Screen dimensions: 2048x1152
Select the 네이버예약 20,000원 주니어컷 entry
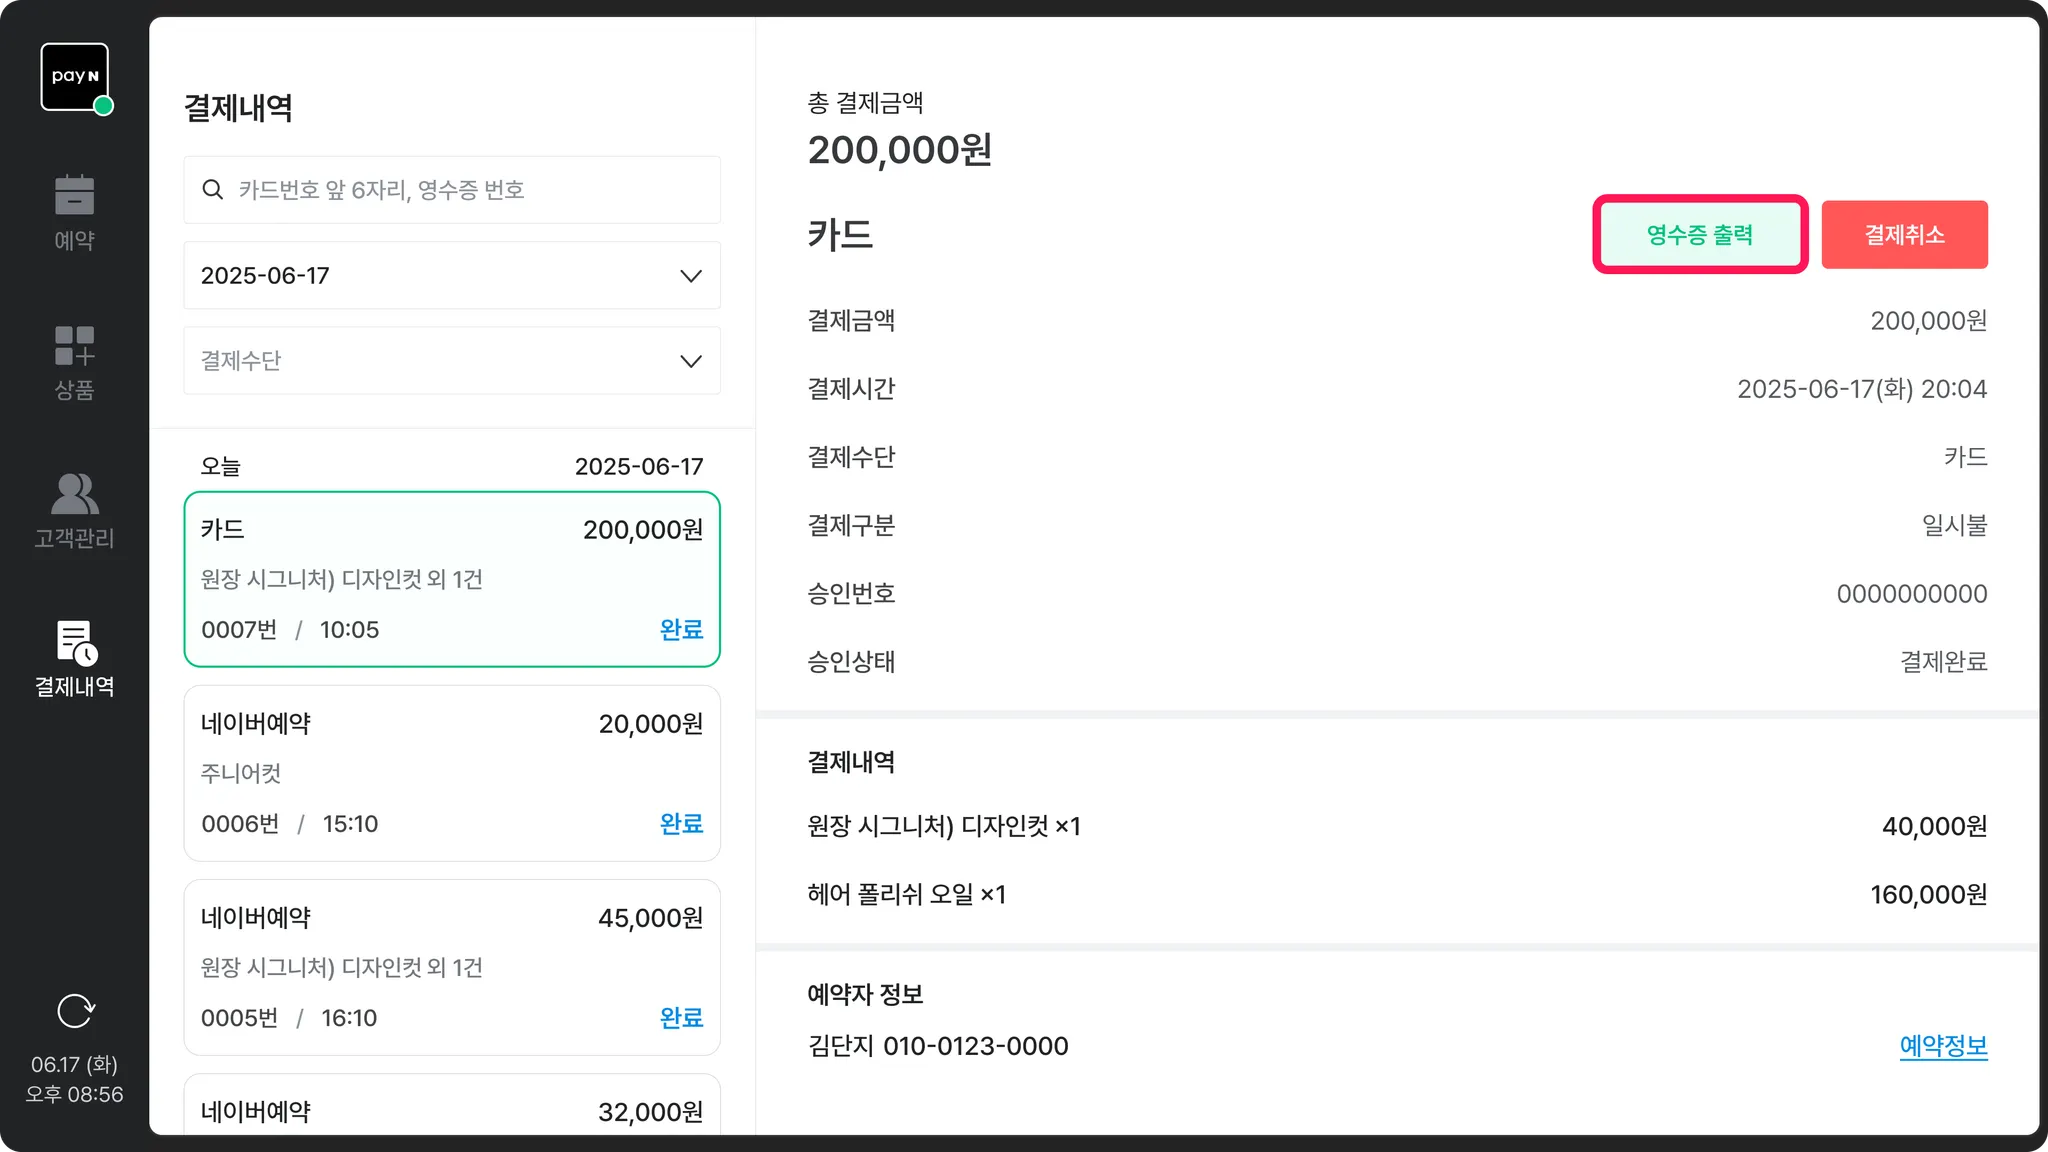coord(452,773)
